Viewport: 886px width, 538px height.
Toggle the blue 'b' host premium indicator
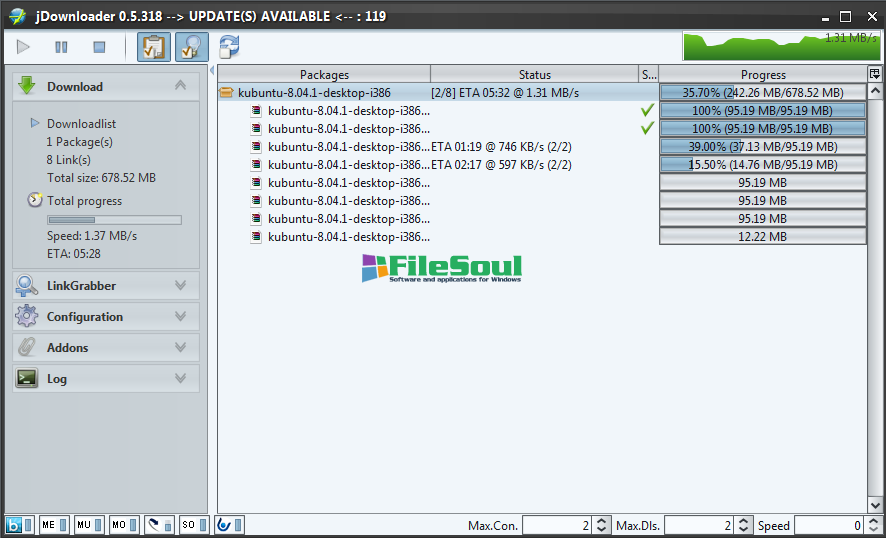(x=20, y=525)
